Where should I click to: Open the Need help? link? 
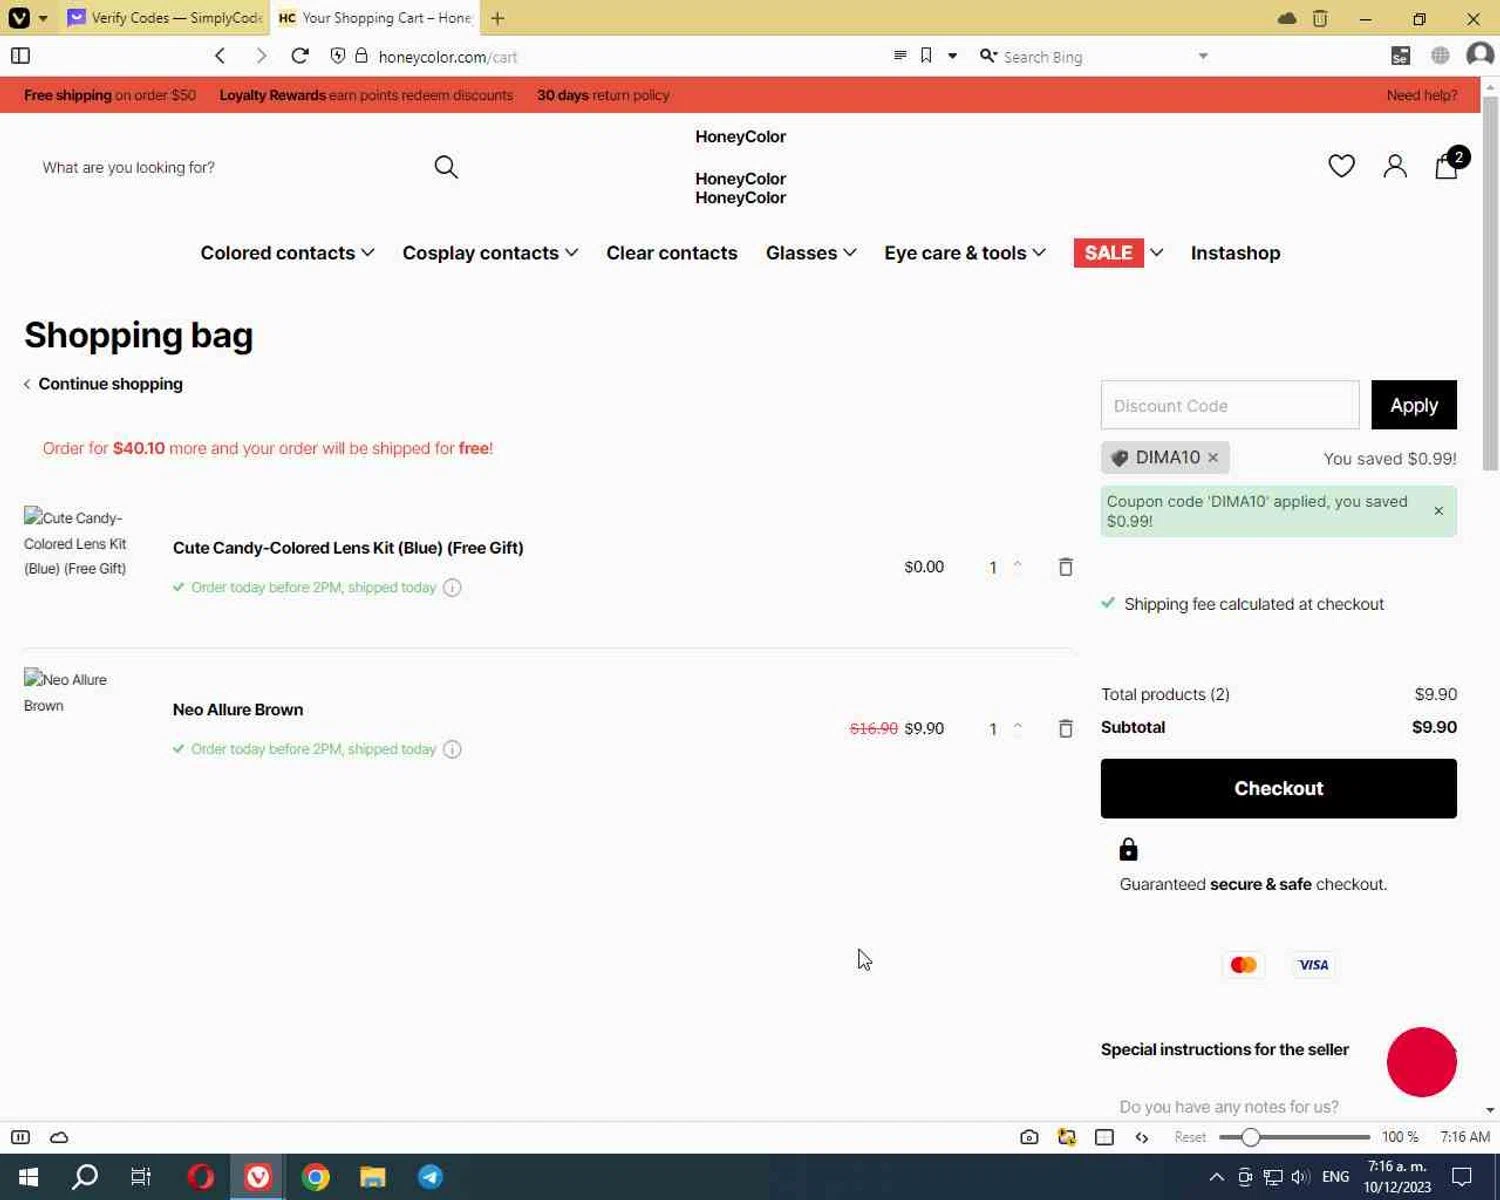tap(1421, 95)
